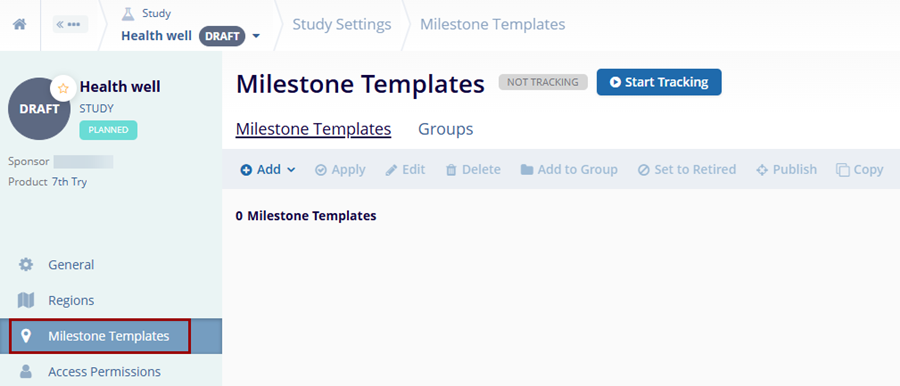Toggle the favorite star on Health well
The height and width of the screenshot is (386, 900).
63,88
